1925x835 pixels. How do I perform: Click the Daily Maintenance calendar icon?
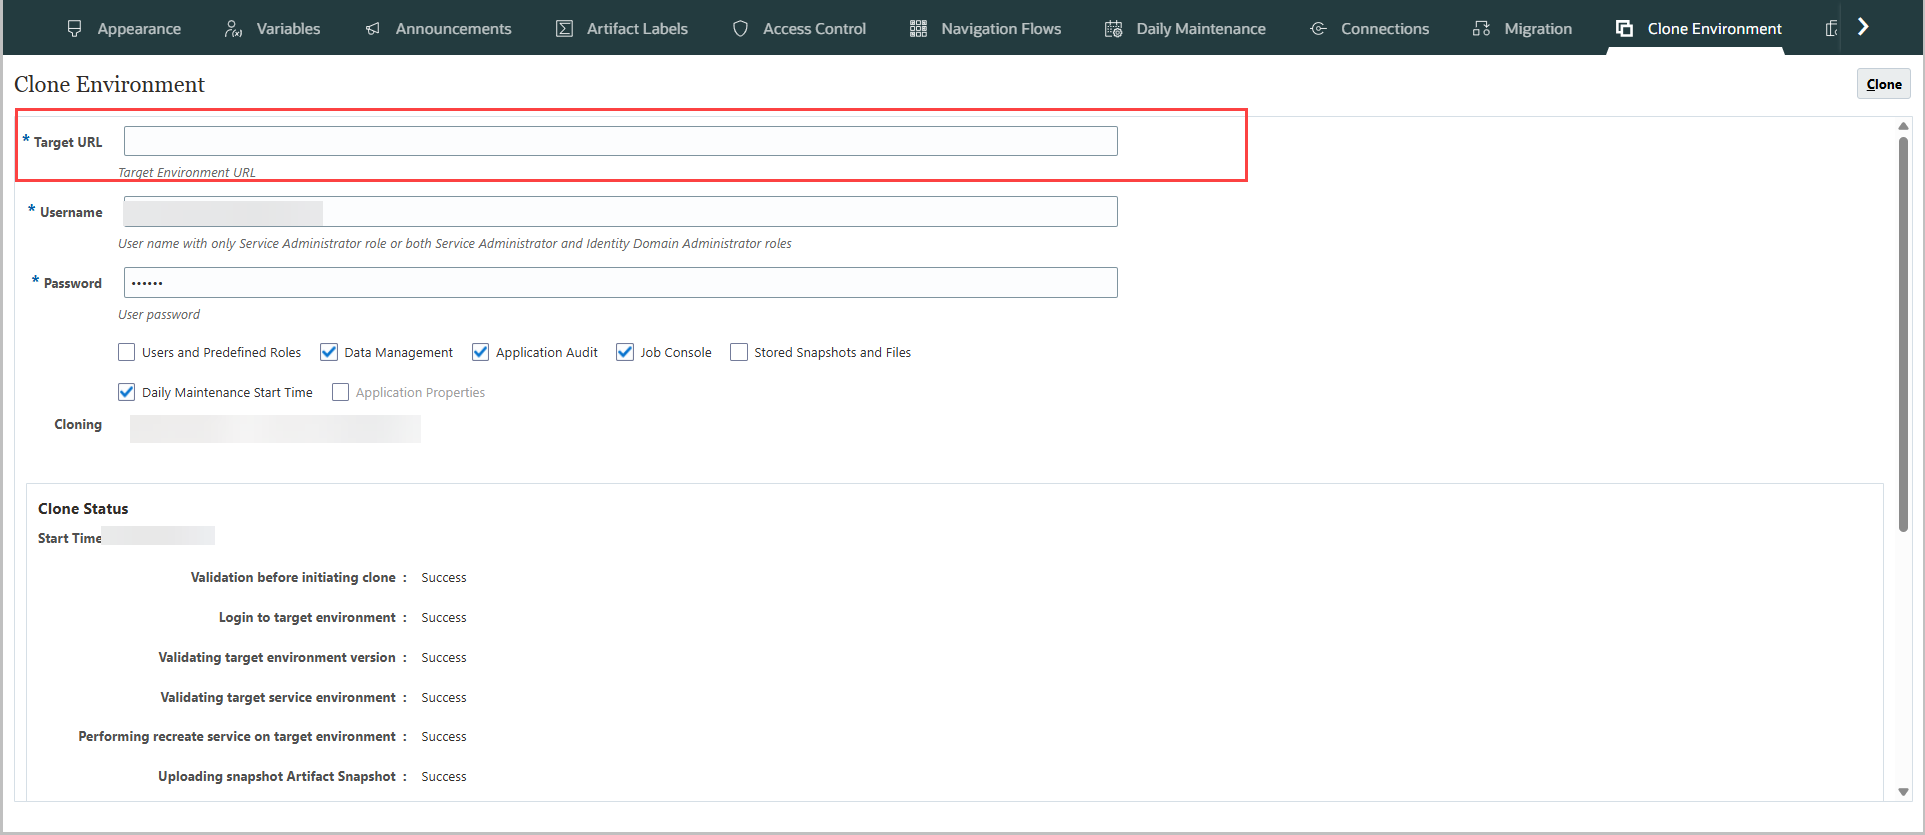coord(1113,29)
